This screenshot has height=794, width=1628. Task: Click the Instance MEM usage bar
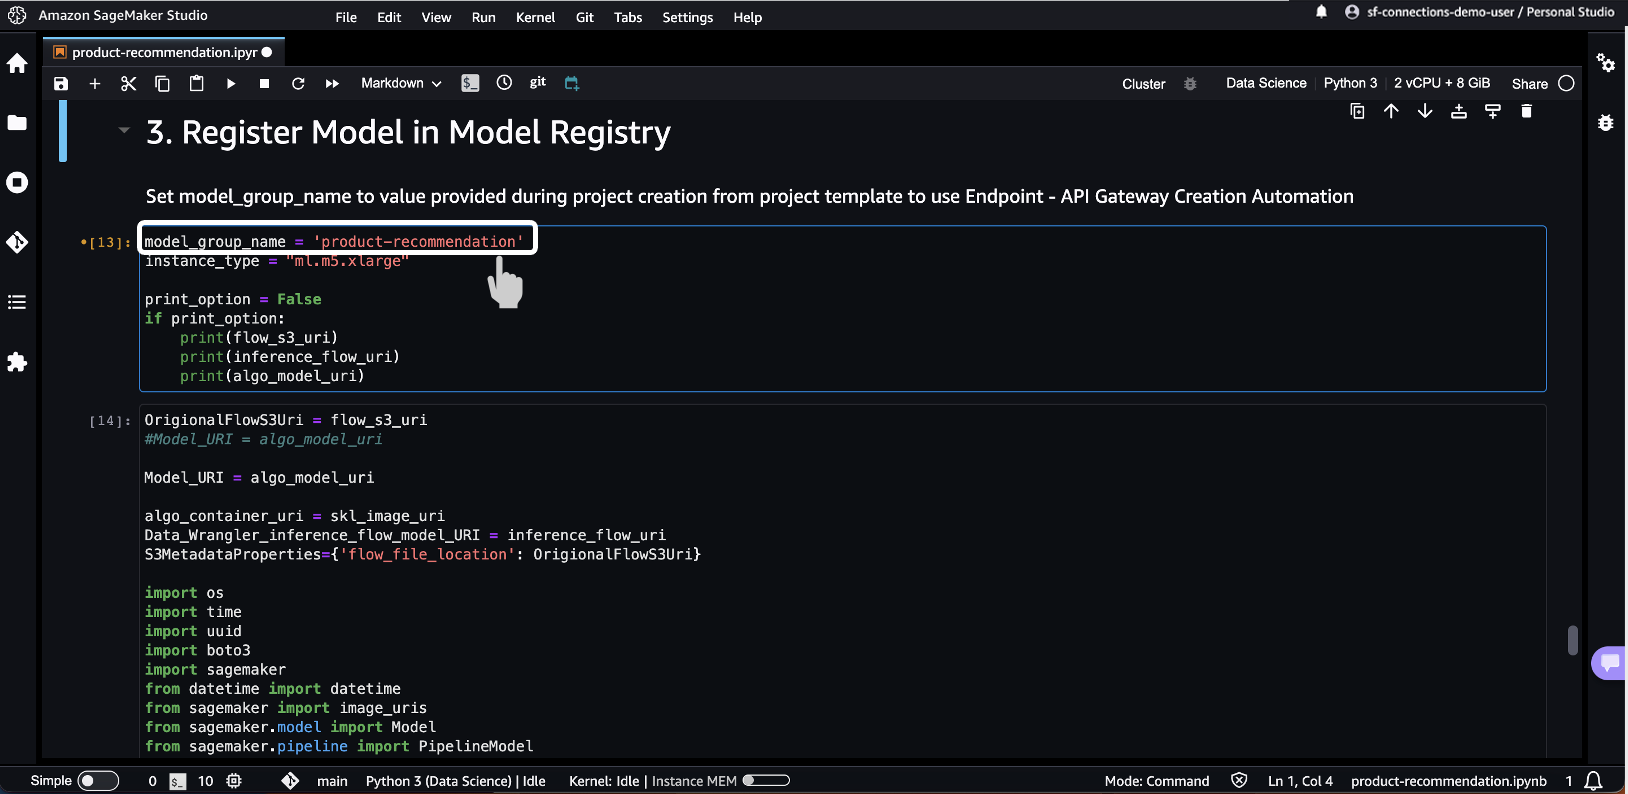[766, 781]
